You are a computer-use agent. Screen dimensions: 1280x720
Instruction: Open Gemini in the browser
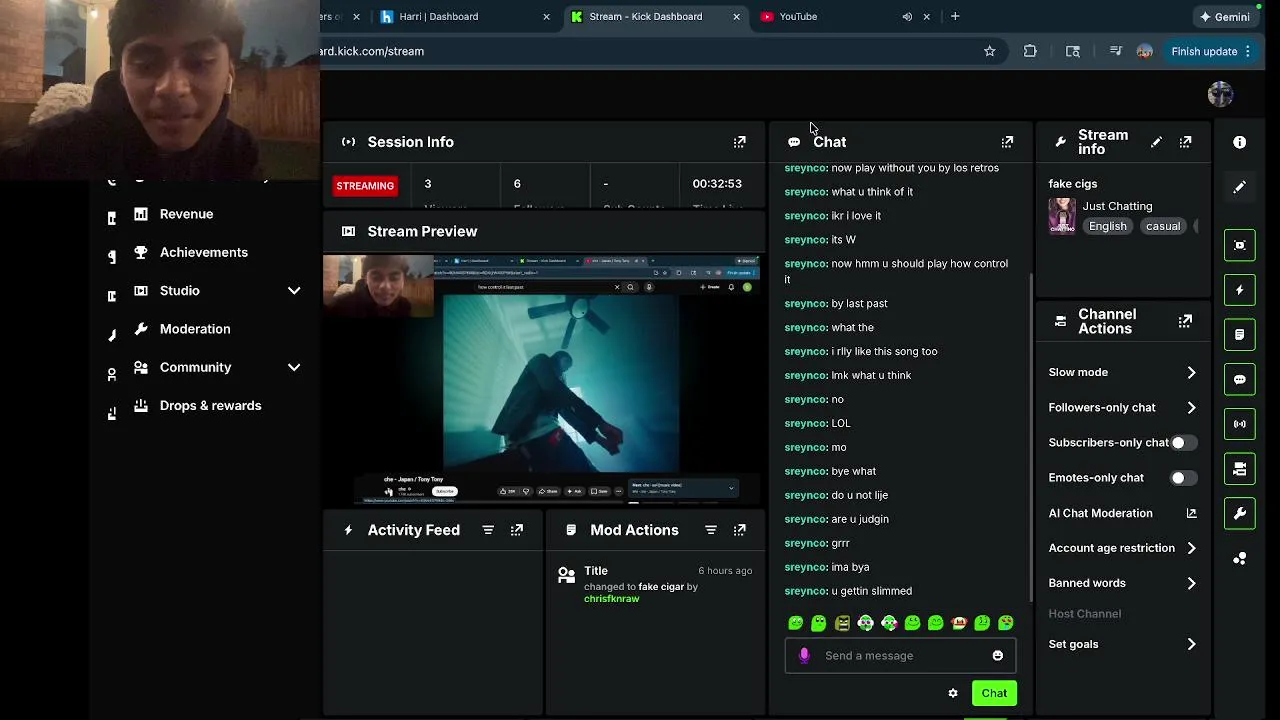click(1225, 17)
